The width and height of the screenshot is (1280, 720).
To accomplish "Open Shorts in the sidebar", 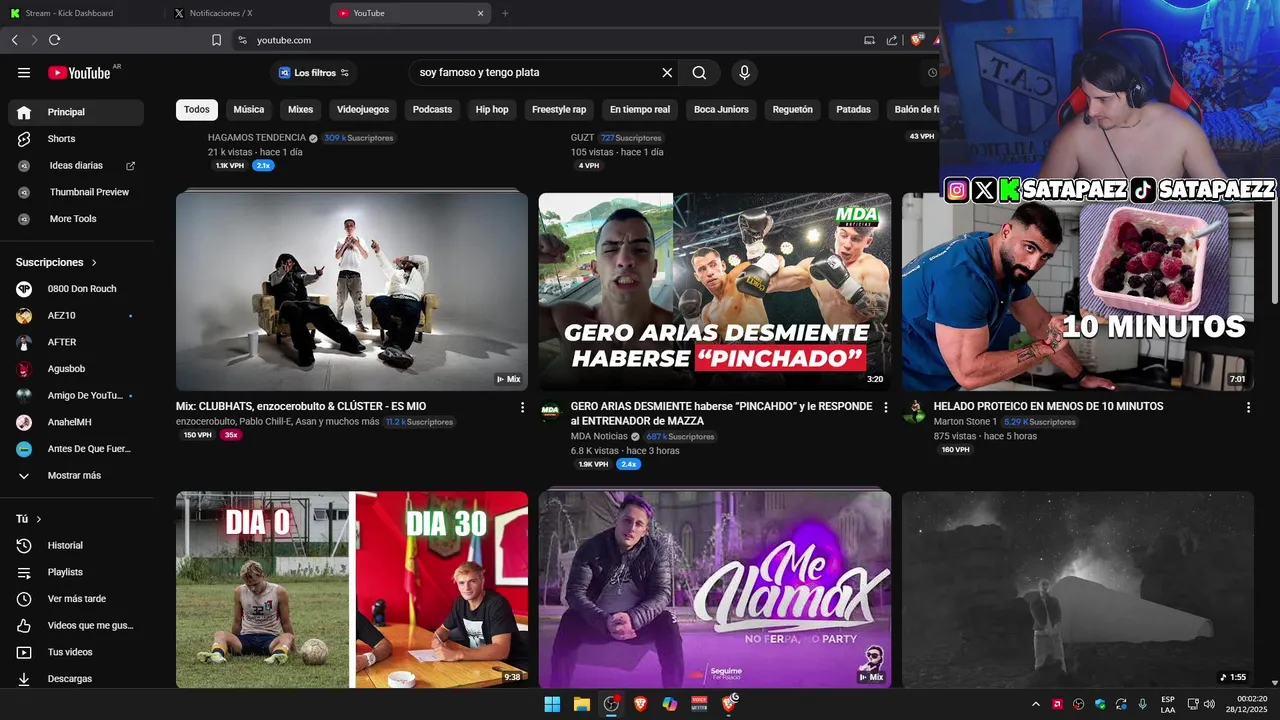I will coord(76,139).
